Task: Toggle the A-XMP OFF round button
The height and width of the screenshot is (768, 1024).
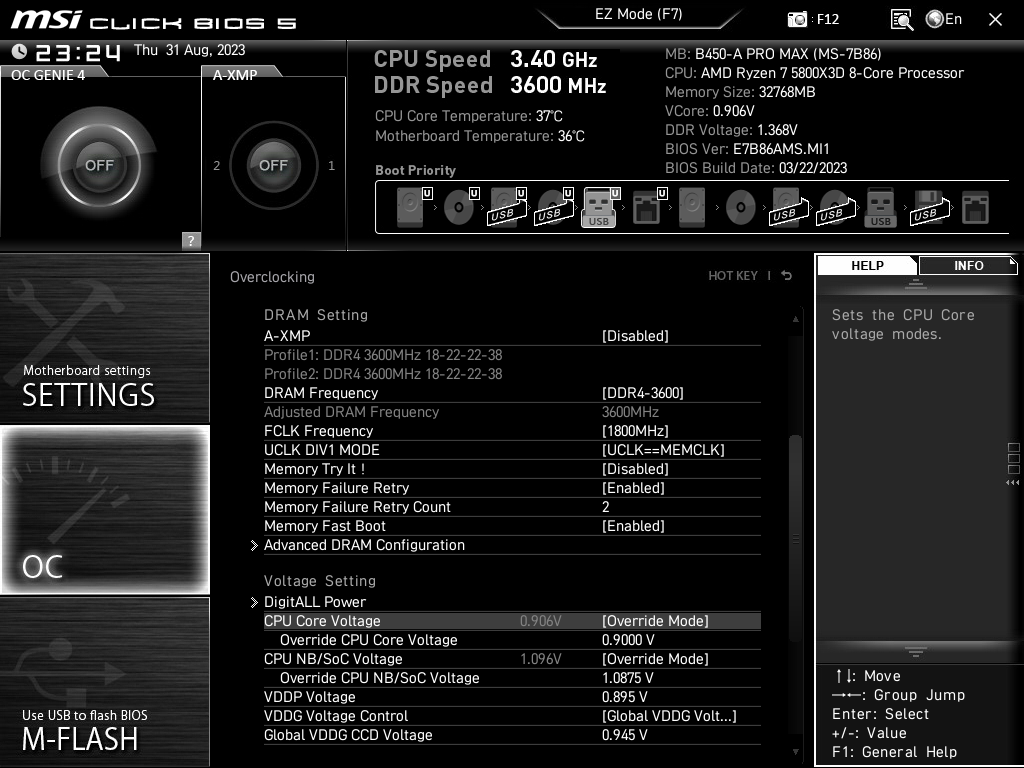Action: [x=273, y=165]
